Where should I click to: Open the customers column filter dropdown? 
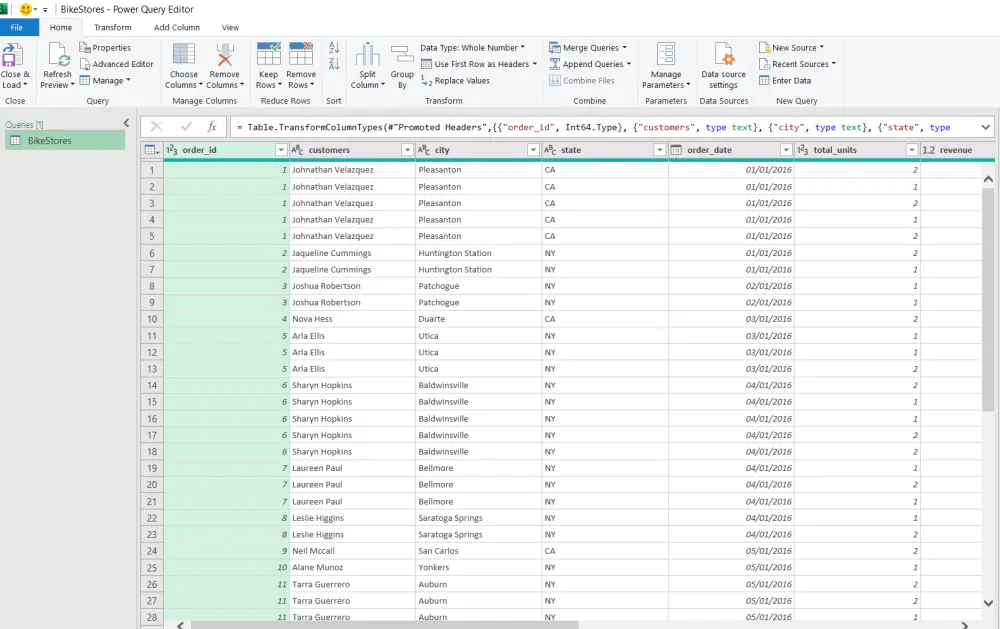408,150
